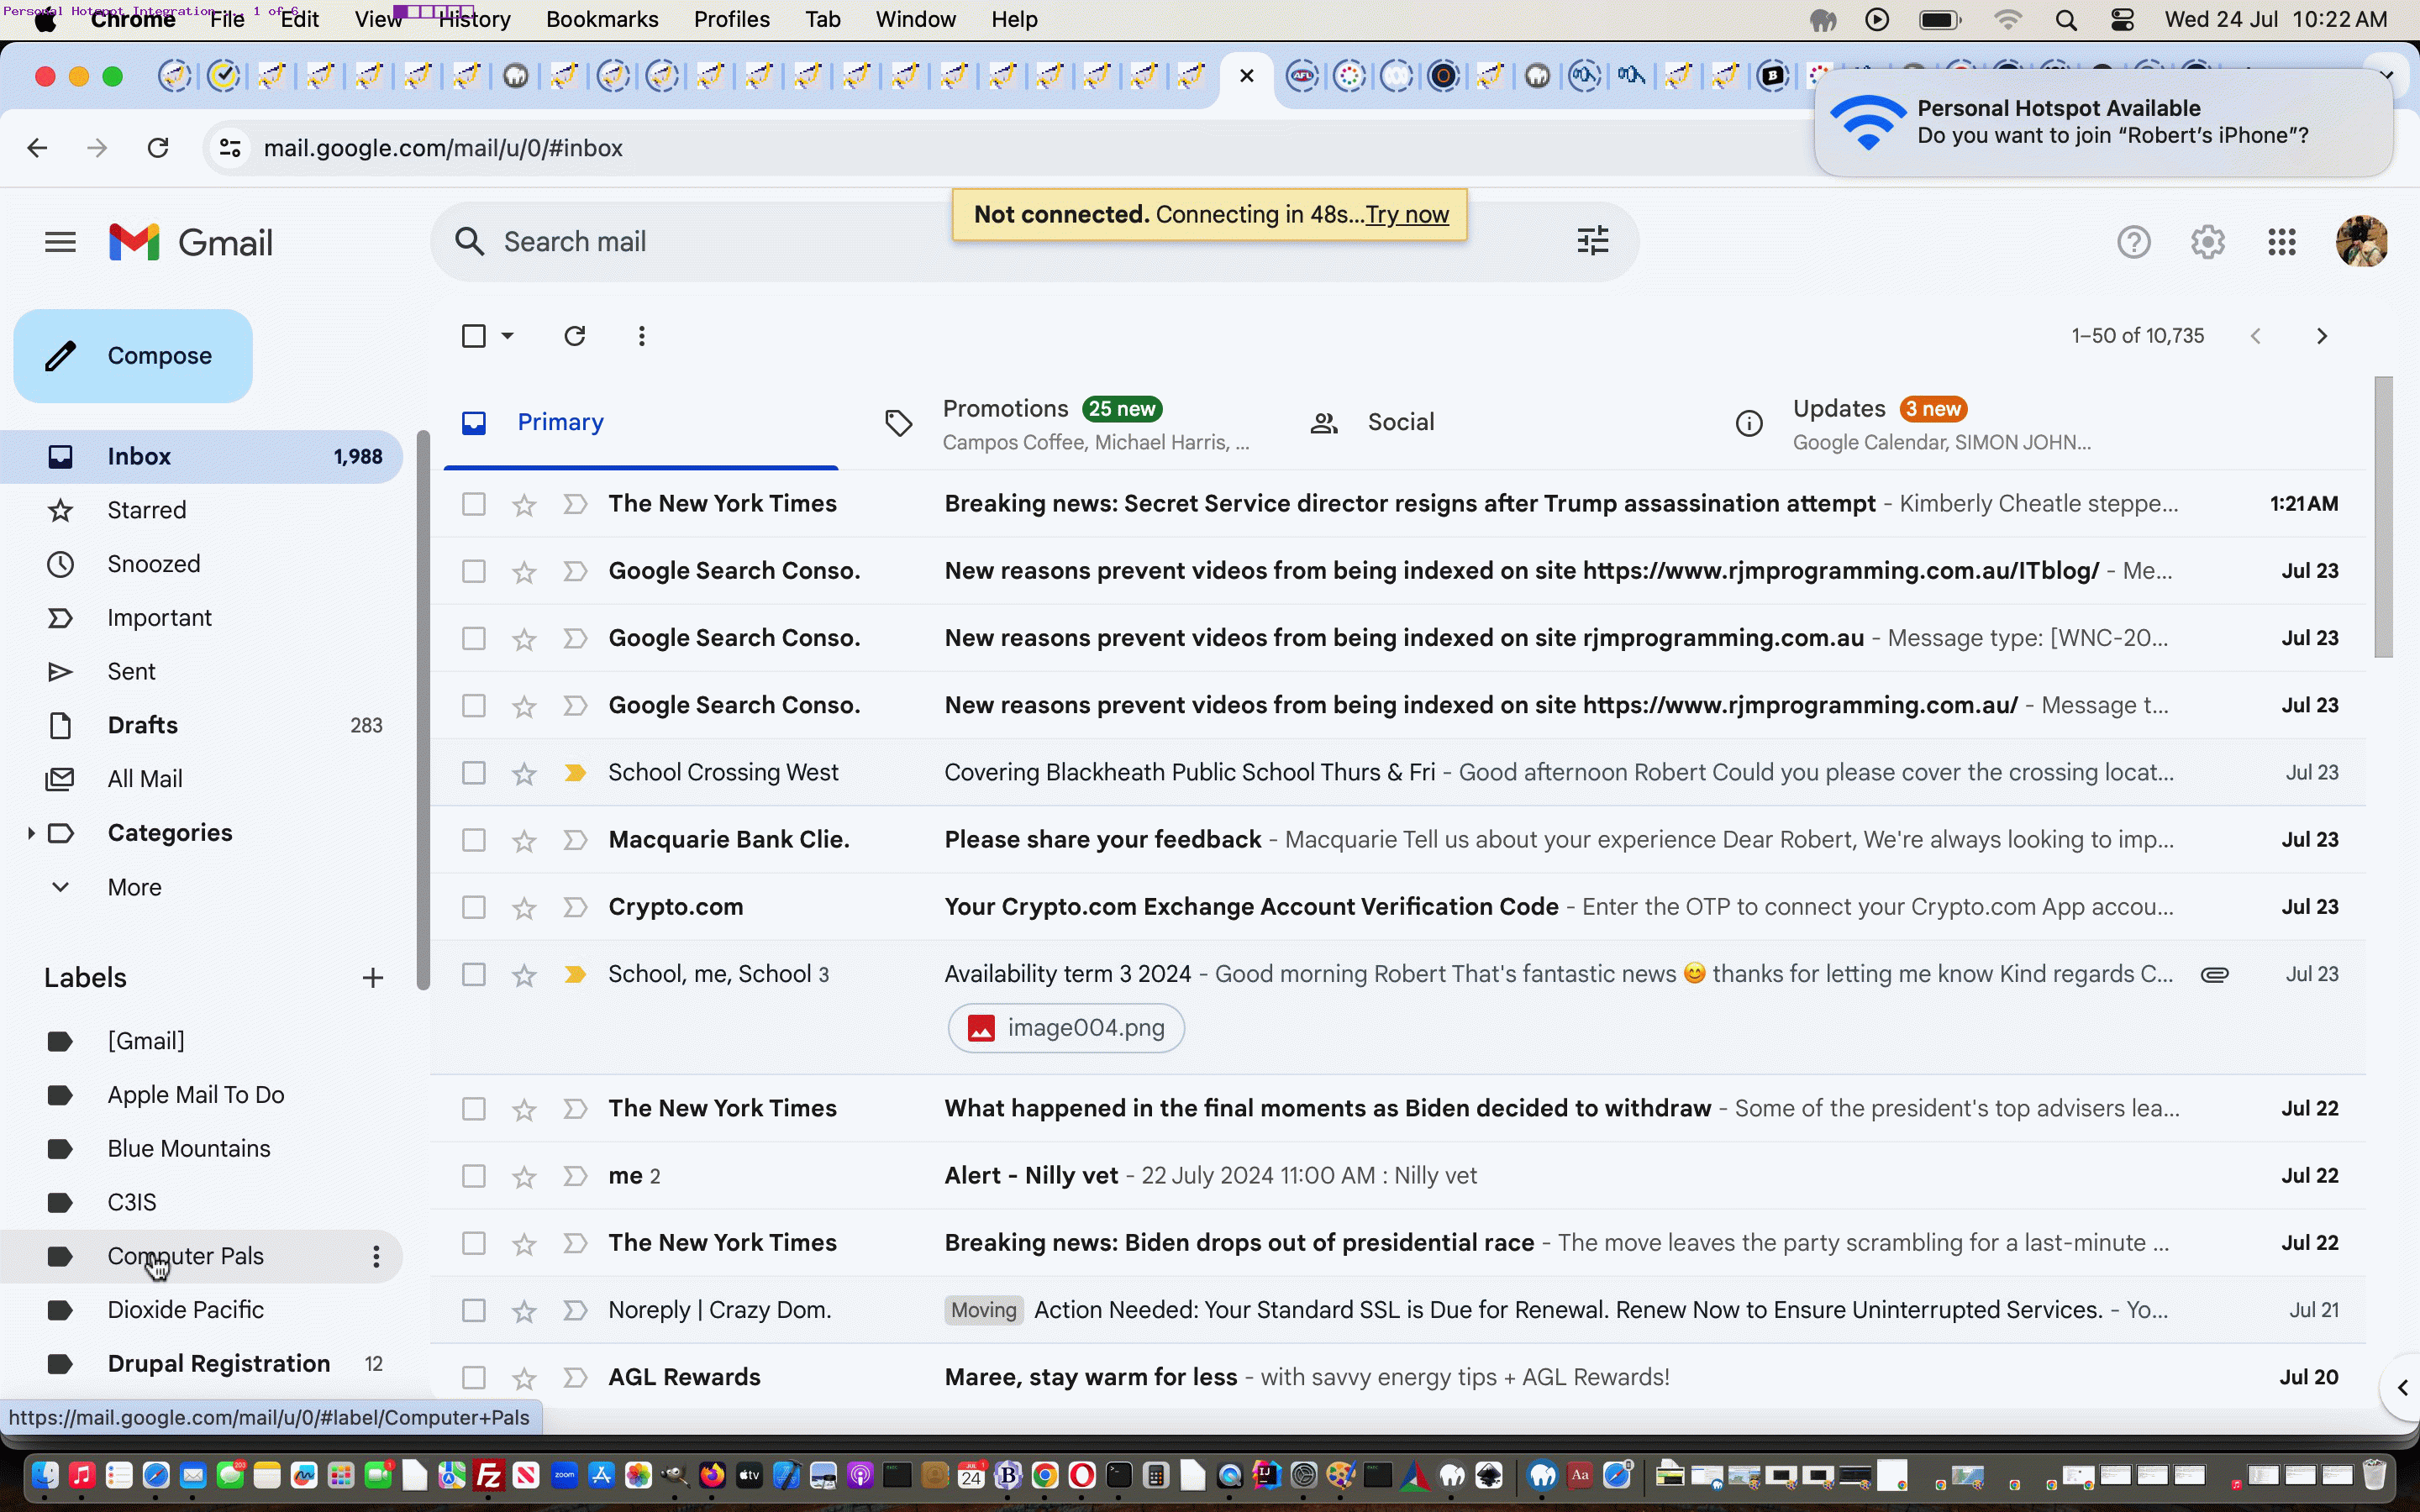
Task: Open macOS Control Centre icon
Action: click(x=2121, y=20)
